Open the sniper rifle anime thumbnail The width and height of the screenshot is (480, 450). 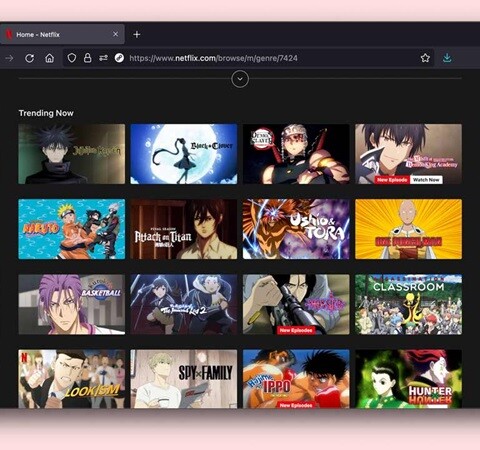tap(296, 304)
